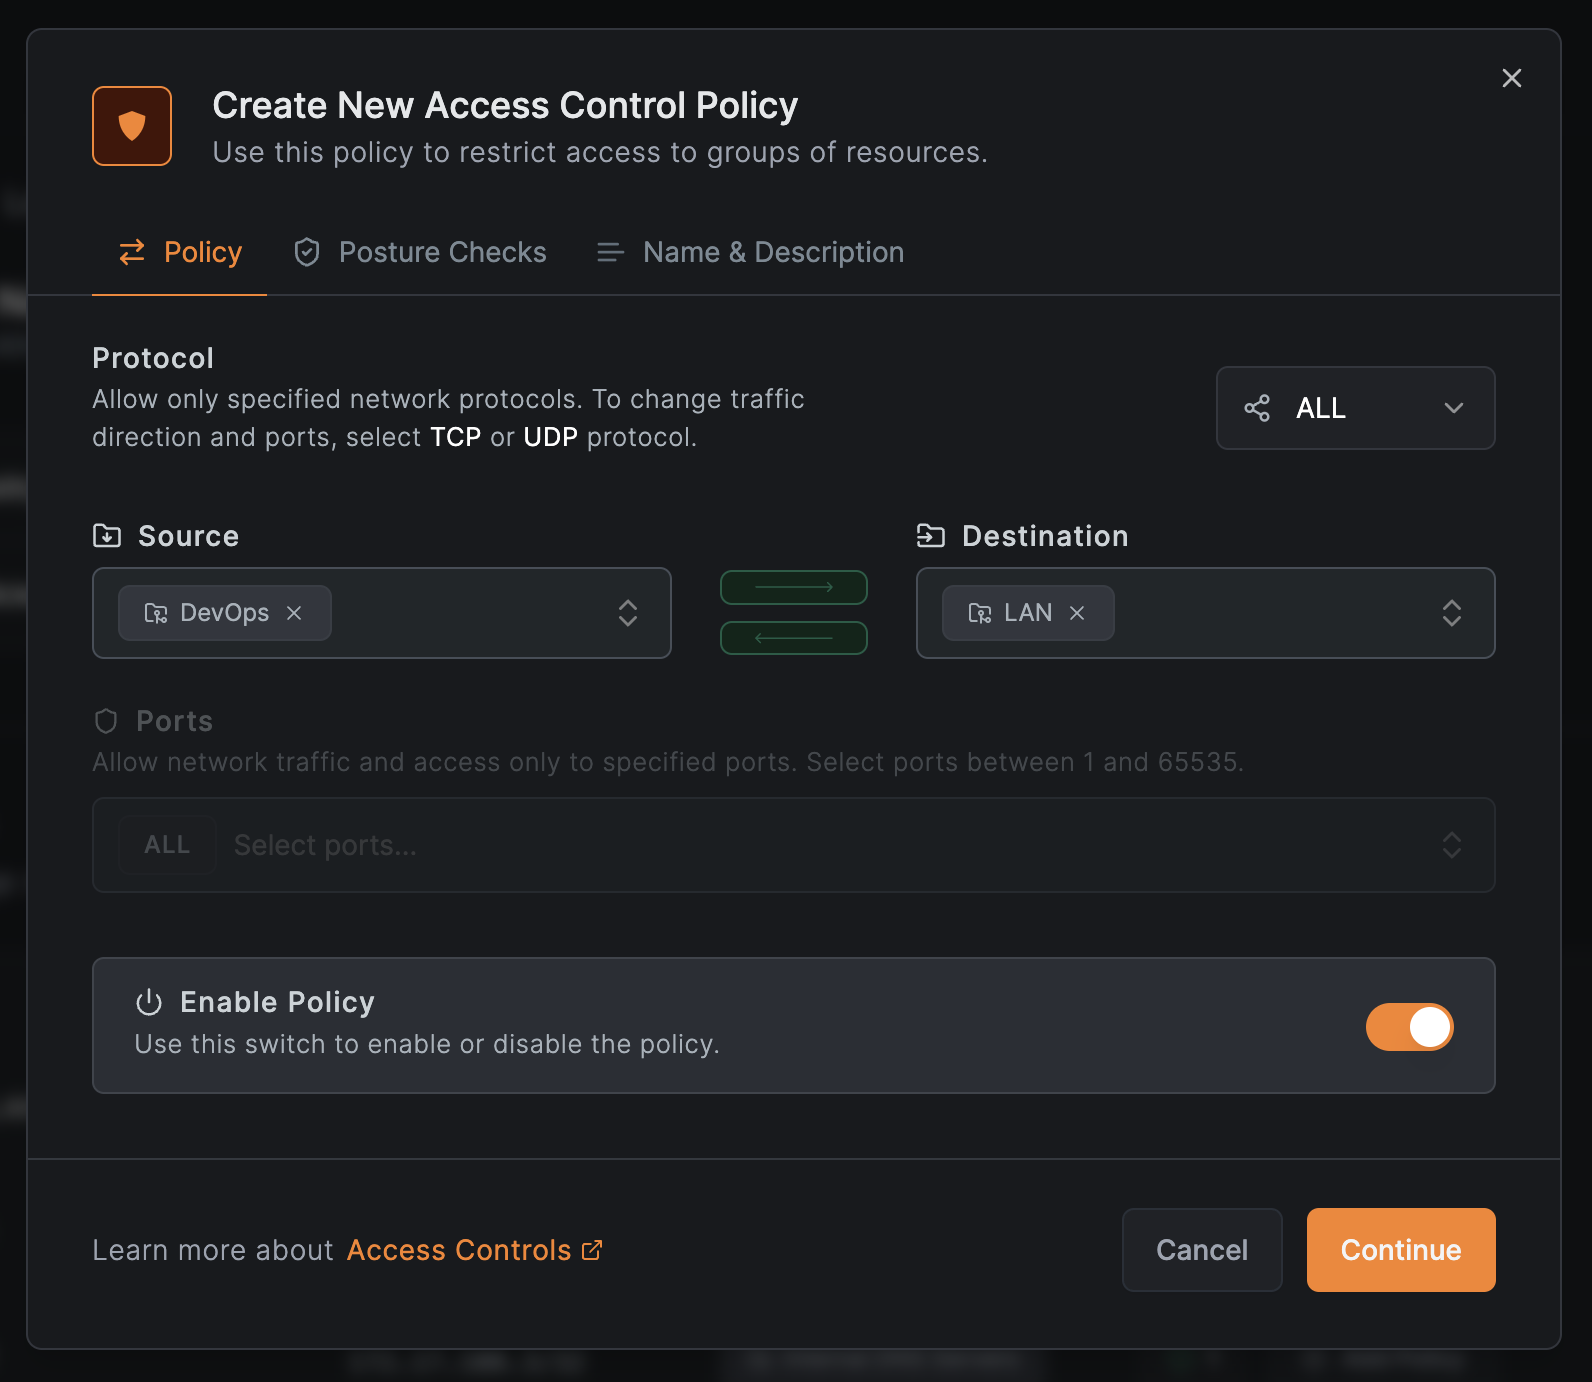Image resolution: width=1592 pixels, height=1382 pixels.
Task: Remove the LAN group from Destination
Action: 1077,613
